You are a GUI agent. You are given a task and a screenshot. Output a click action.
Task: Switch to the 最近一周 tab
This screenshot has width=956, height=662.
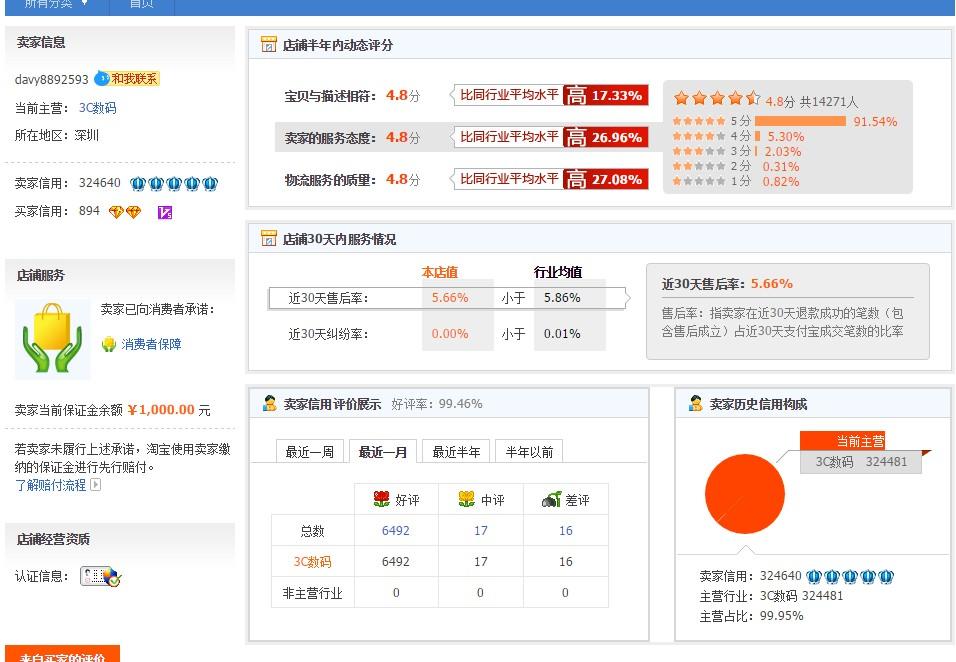[310, 451]
